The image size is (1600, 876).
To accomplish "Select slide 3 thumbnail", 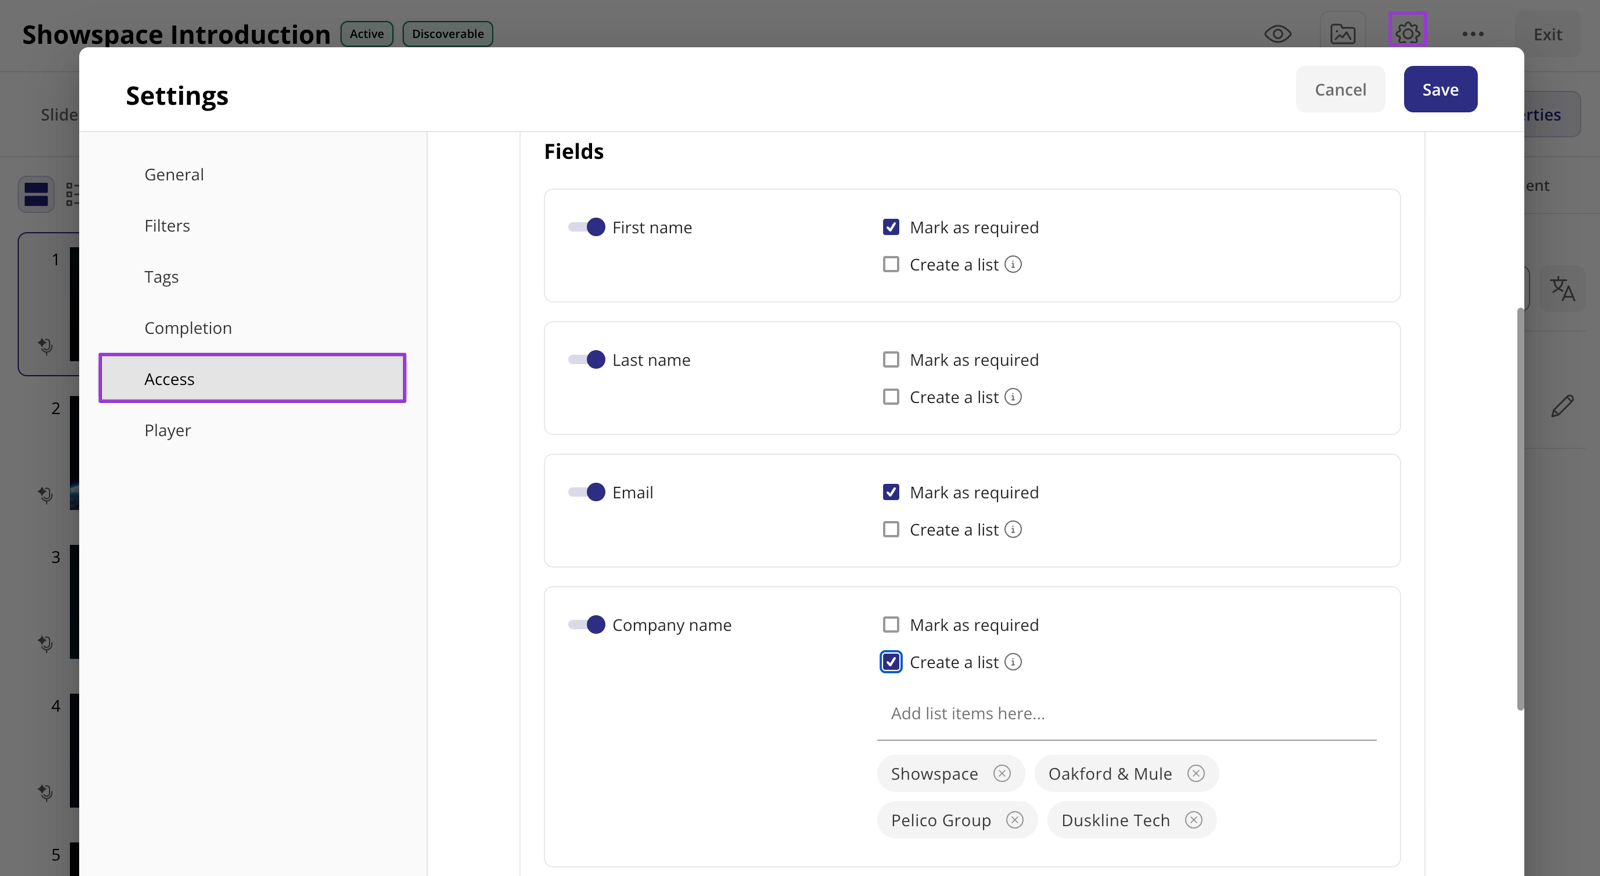I will point(74,601).
